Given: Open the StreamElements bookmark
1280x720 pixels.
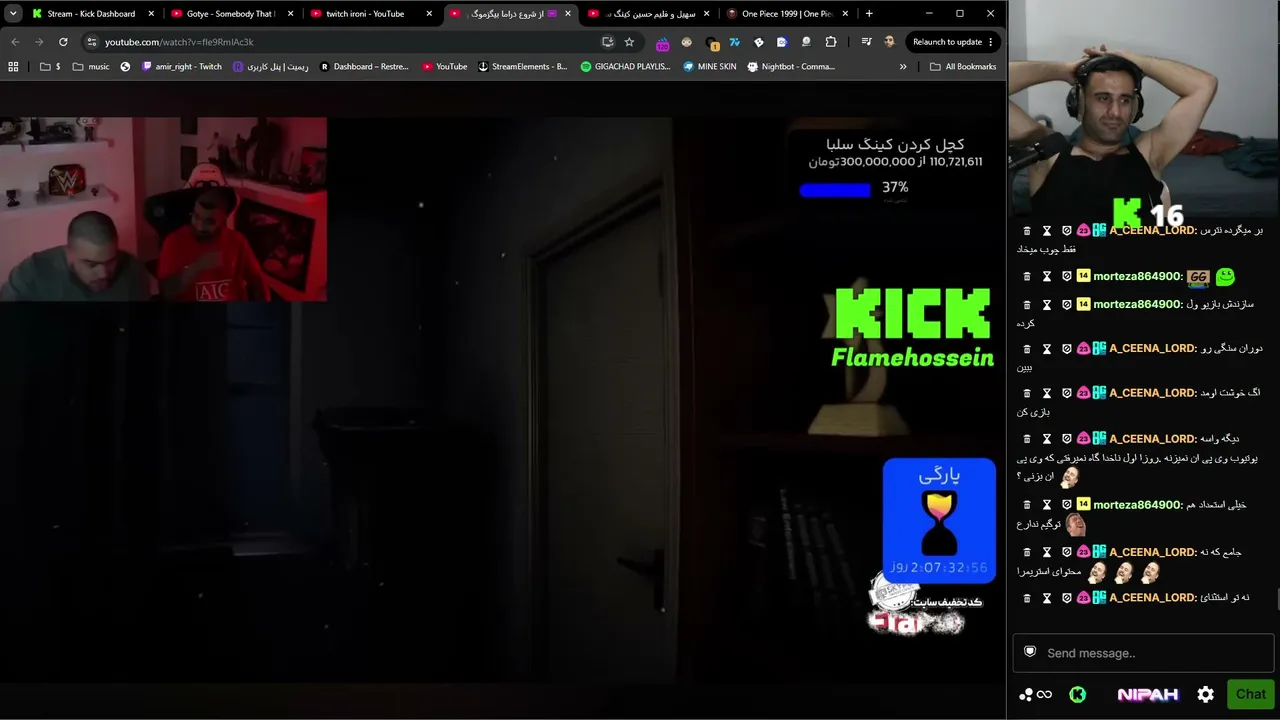Looking at the screenshot, I should tap(522, 67).
